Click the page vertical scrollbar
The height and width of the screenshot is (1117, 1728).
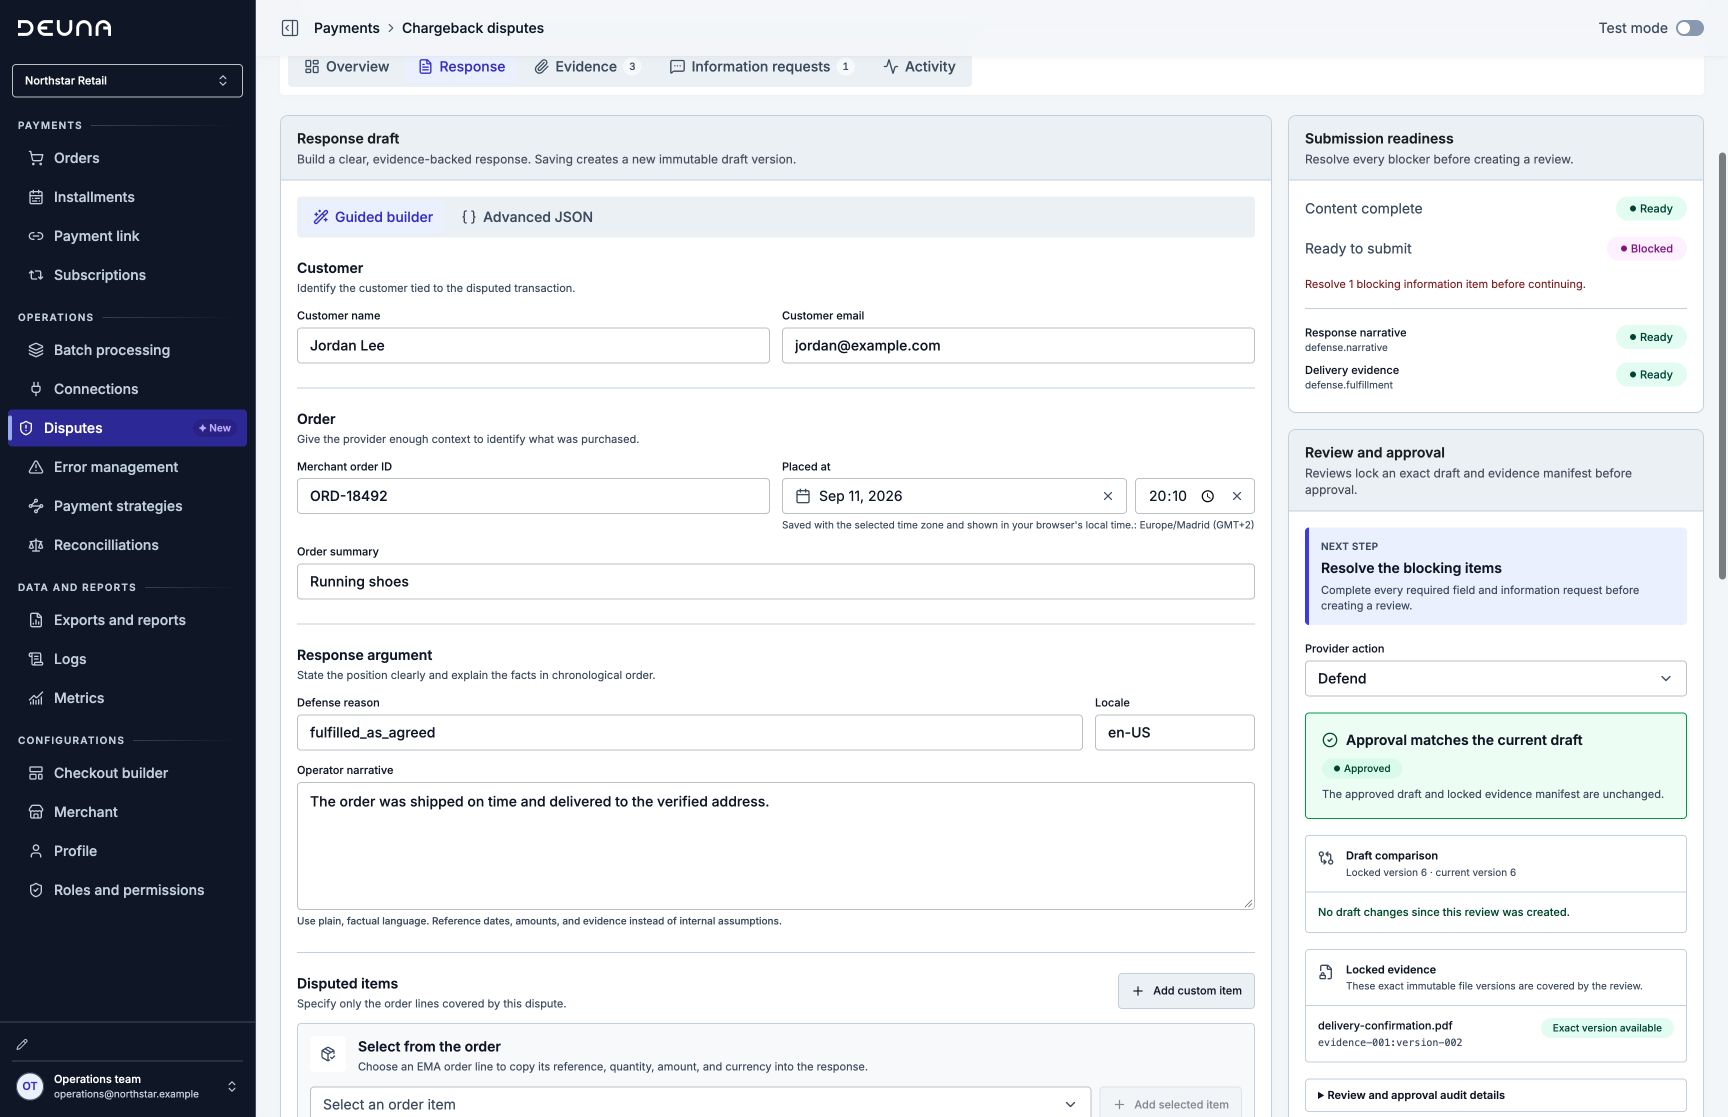click(x=1722, y=365)
